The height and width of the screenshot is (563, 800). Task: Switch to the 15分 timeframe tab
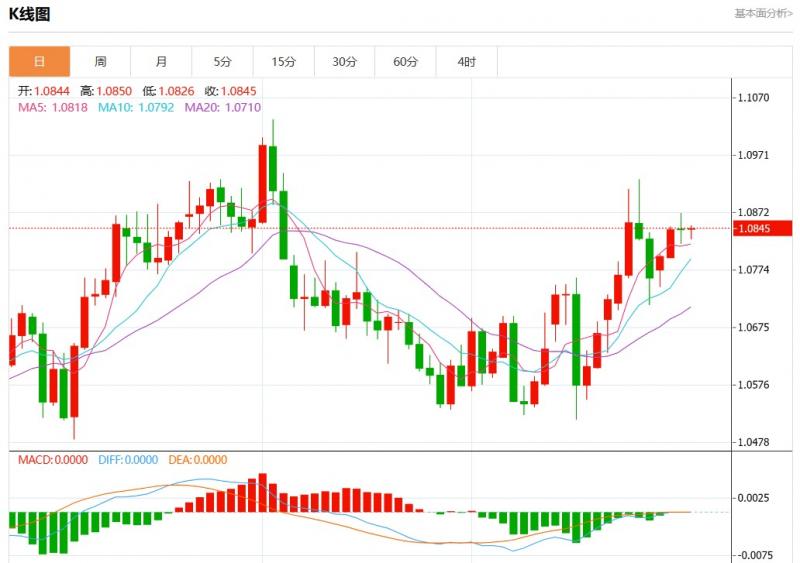(284, 62)
